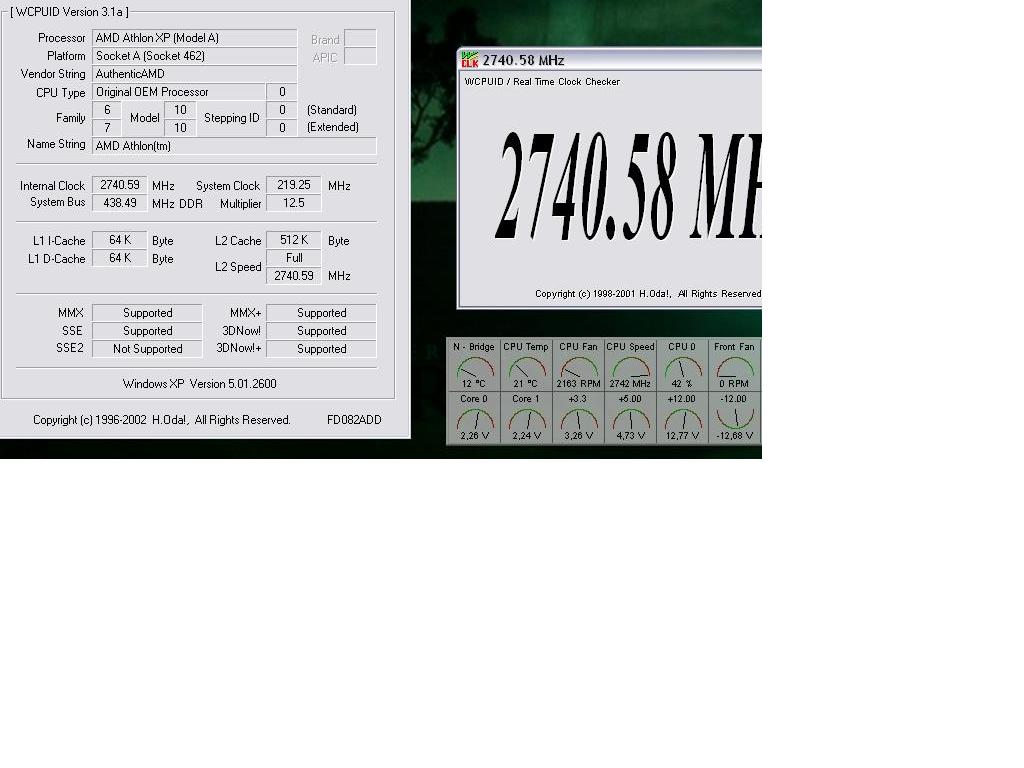1024x768 pixels.
Task: Click the CPU Type 'Original OEM Processor' field
Action: pos(178,92)
